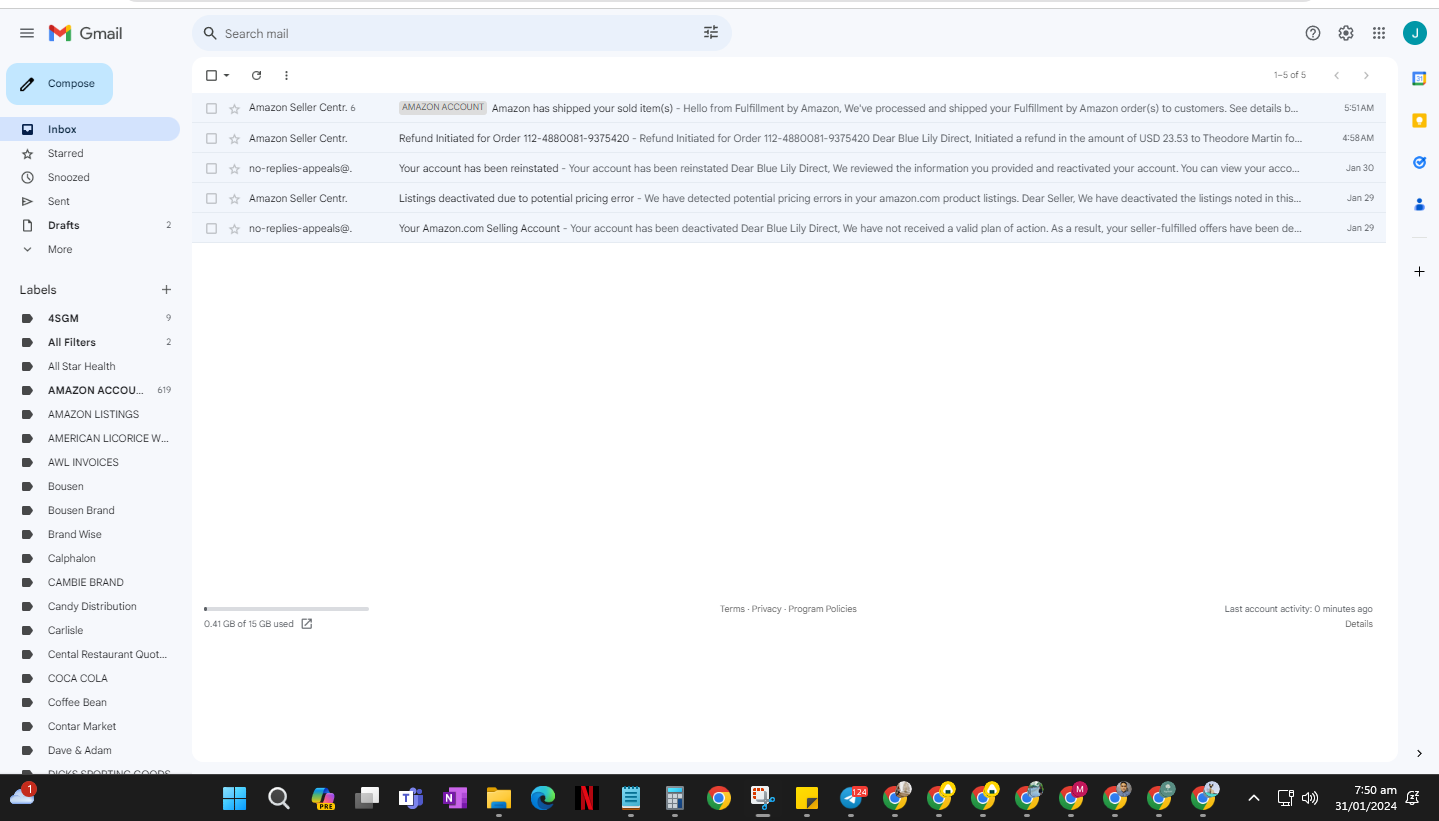Open Microsoft Edge from the taskbar
This screenshot has width=1439, height=821.
[543, 798]
